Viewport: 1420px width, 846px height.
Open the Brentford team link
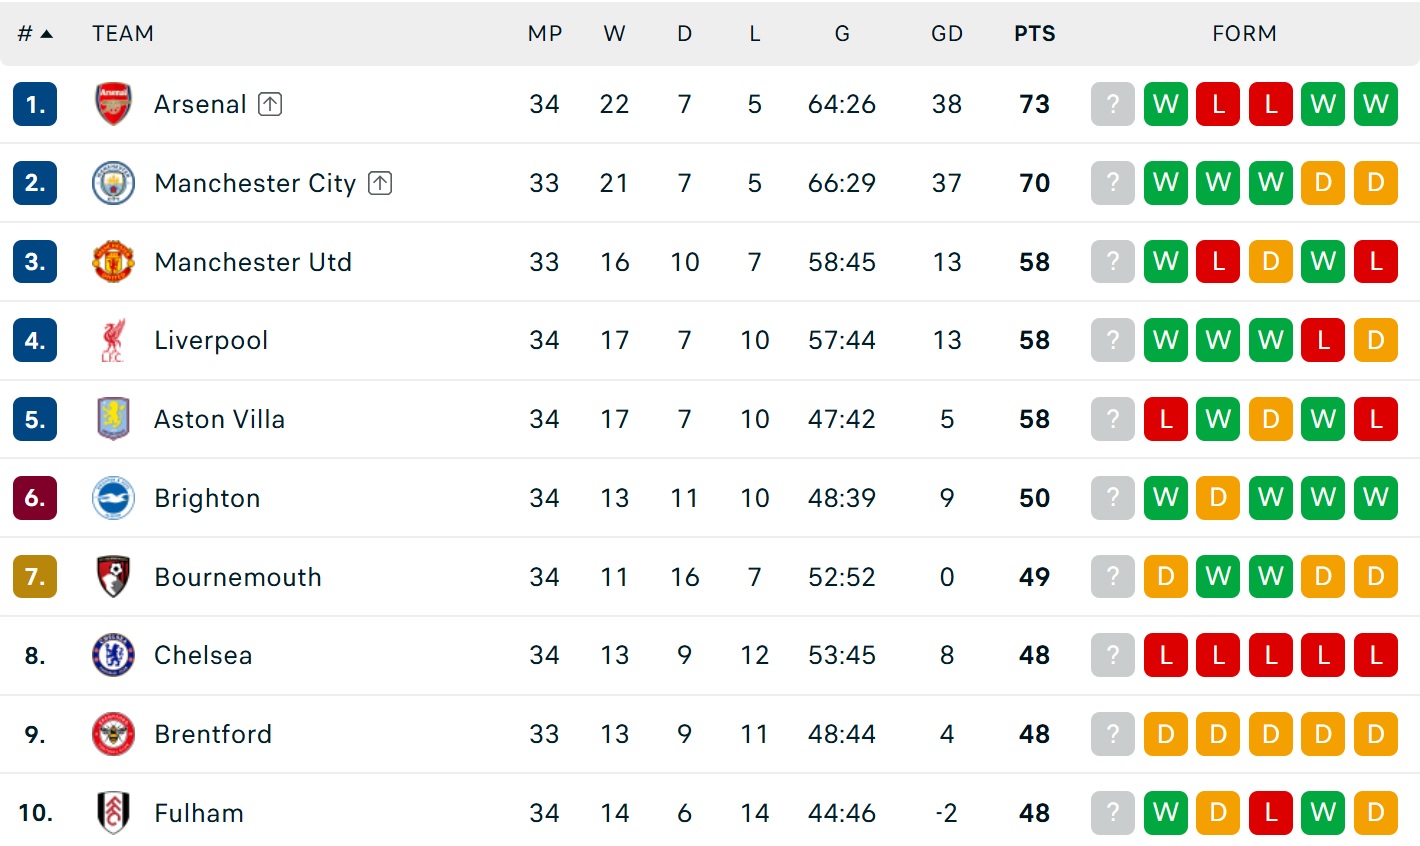point(213,734)
